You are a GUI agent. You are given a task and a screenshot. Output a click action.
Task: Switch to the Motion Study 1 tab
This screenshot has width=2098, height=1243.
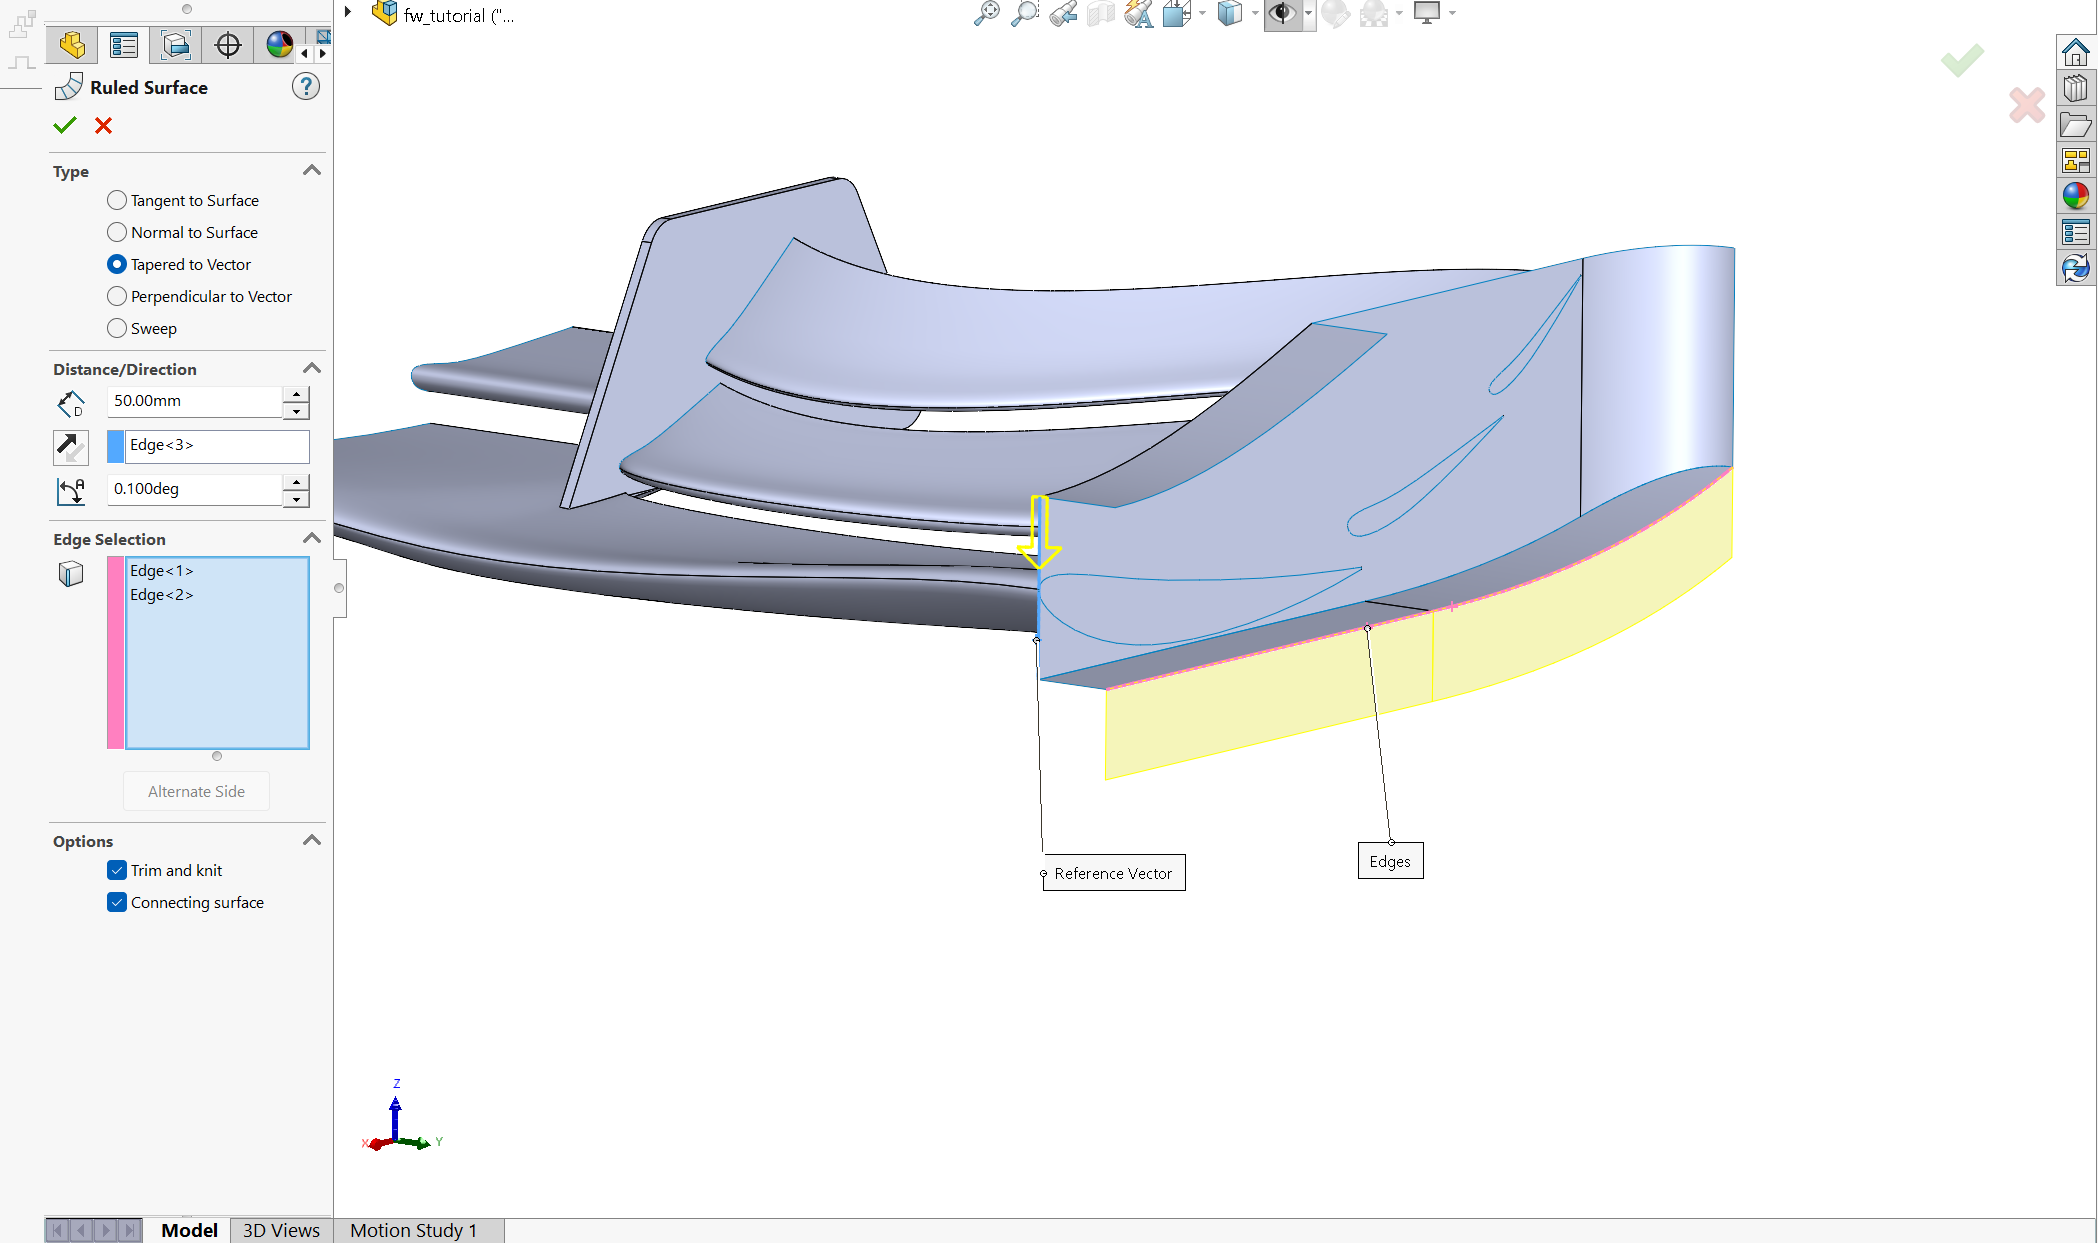click(x=413, y=1230)
